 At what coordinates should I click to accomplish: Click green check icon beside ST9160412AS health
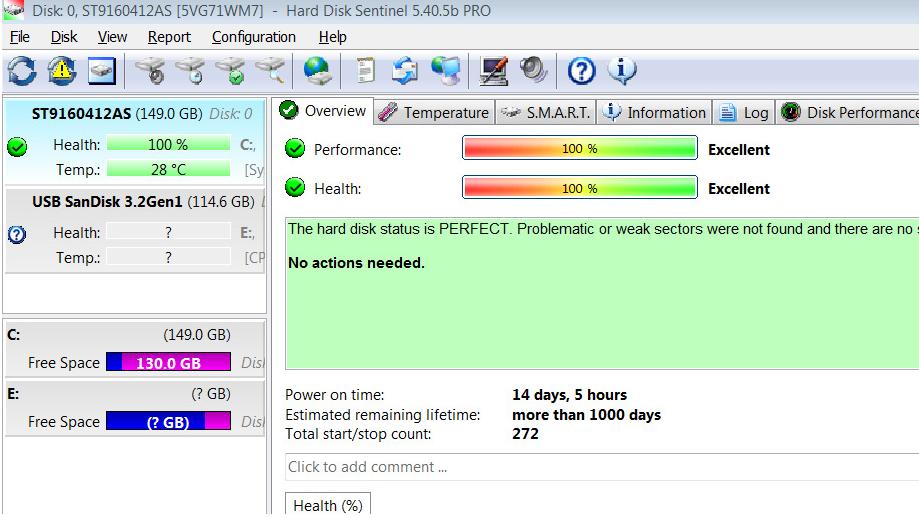point(18,146)
